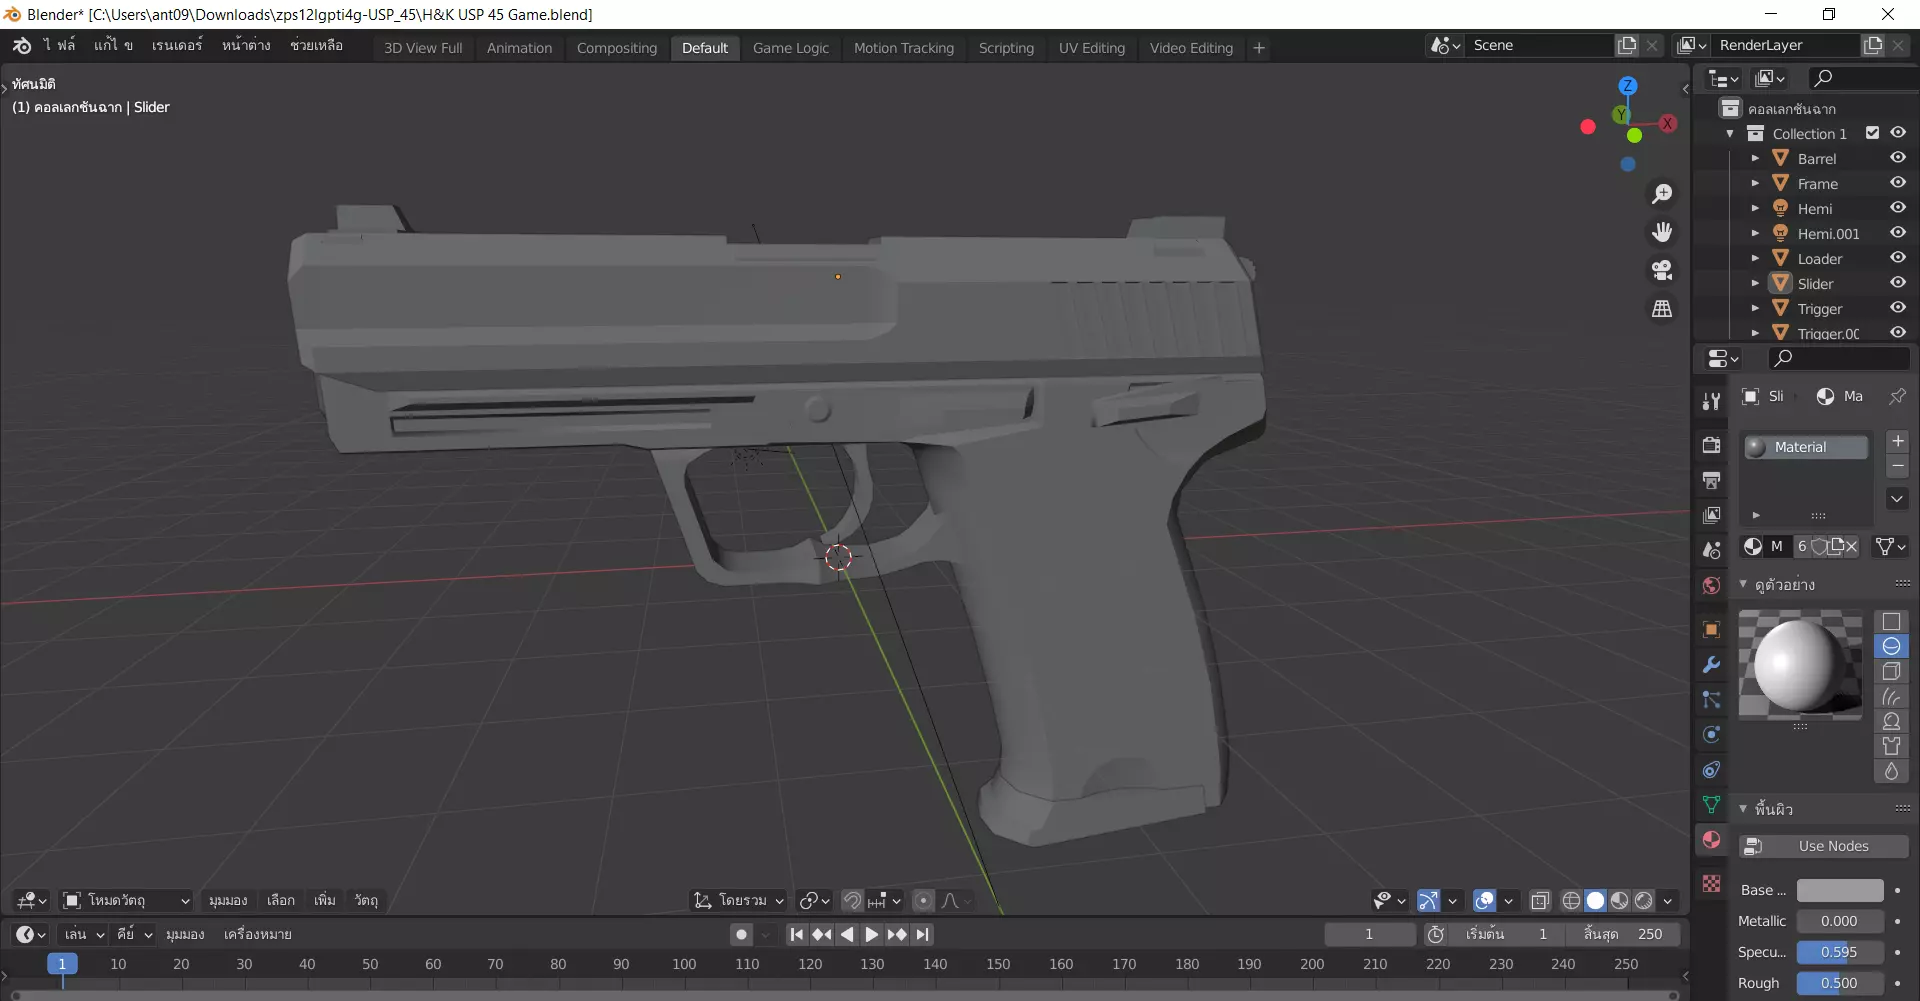Click the Use Nodes button
Viewport: 1920px width, 1001px height.
pyautogui.click(x=1824, y=846)
